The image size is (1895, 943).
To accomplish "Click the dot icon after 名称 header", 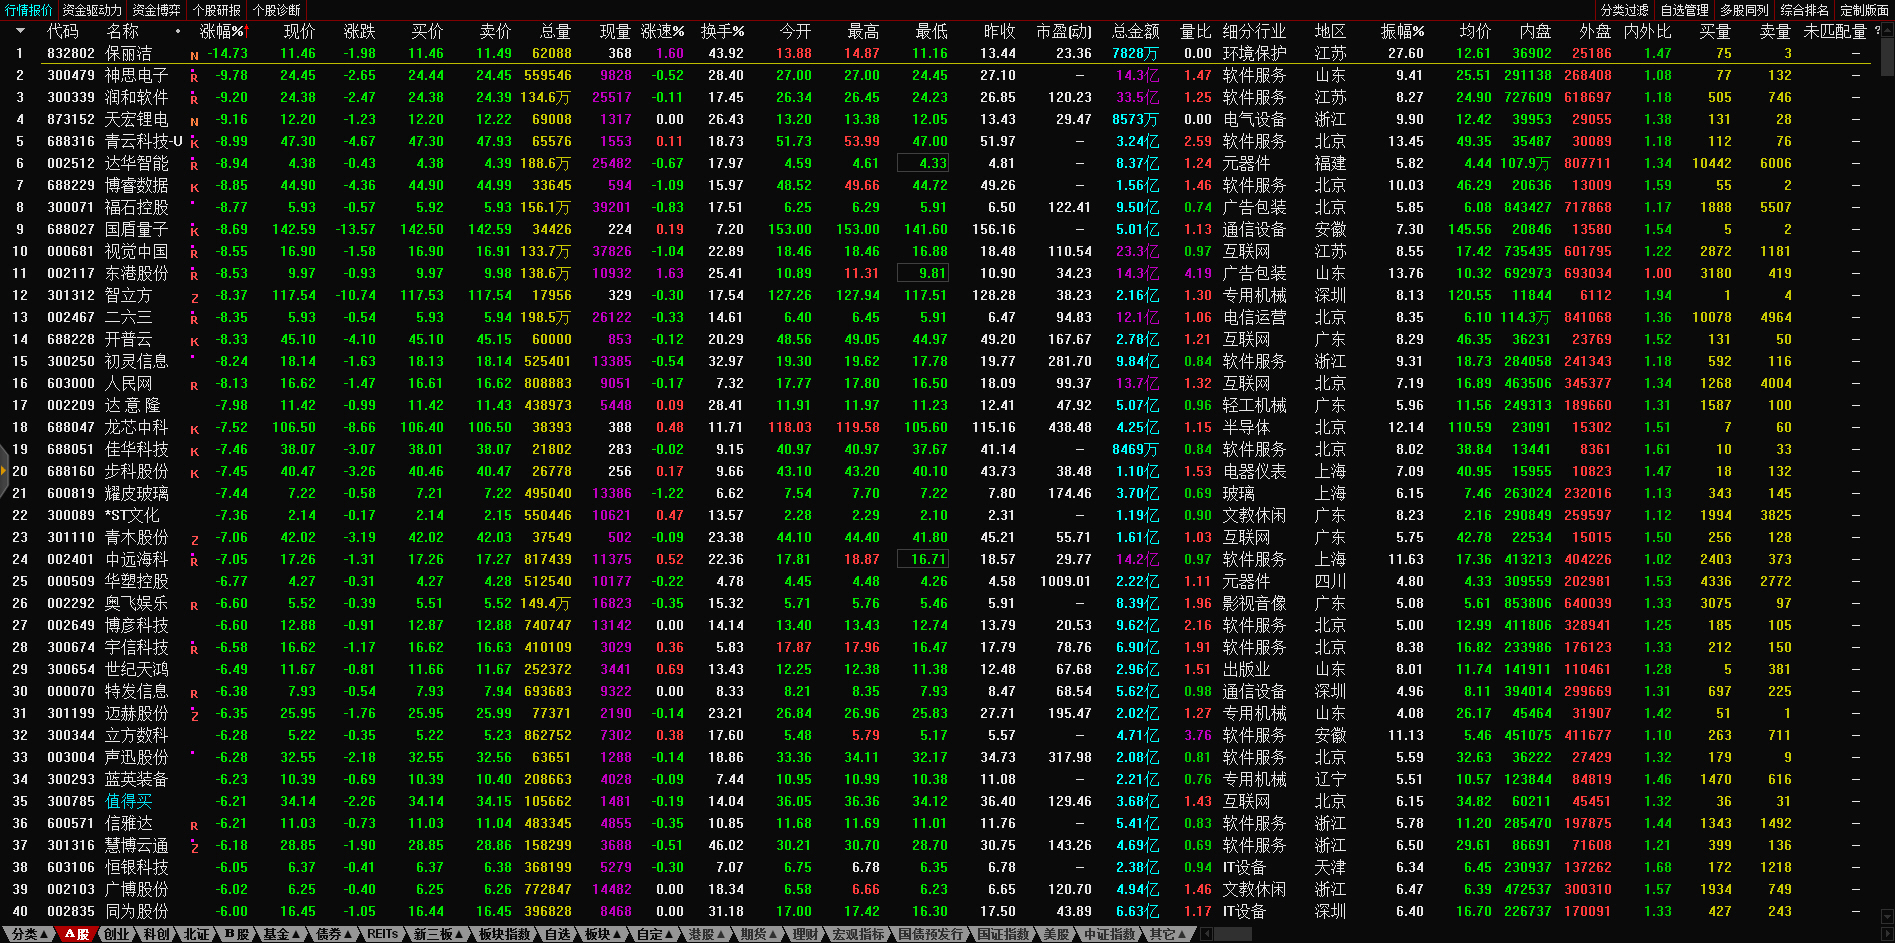I will 178,32.
